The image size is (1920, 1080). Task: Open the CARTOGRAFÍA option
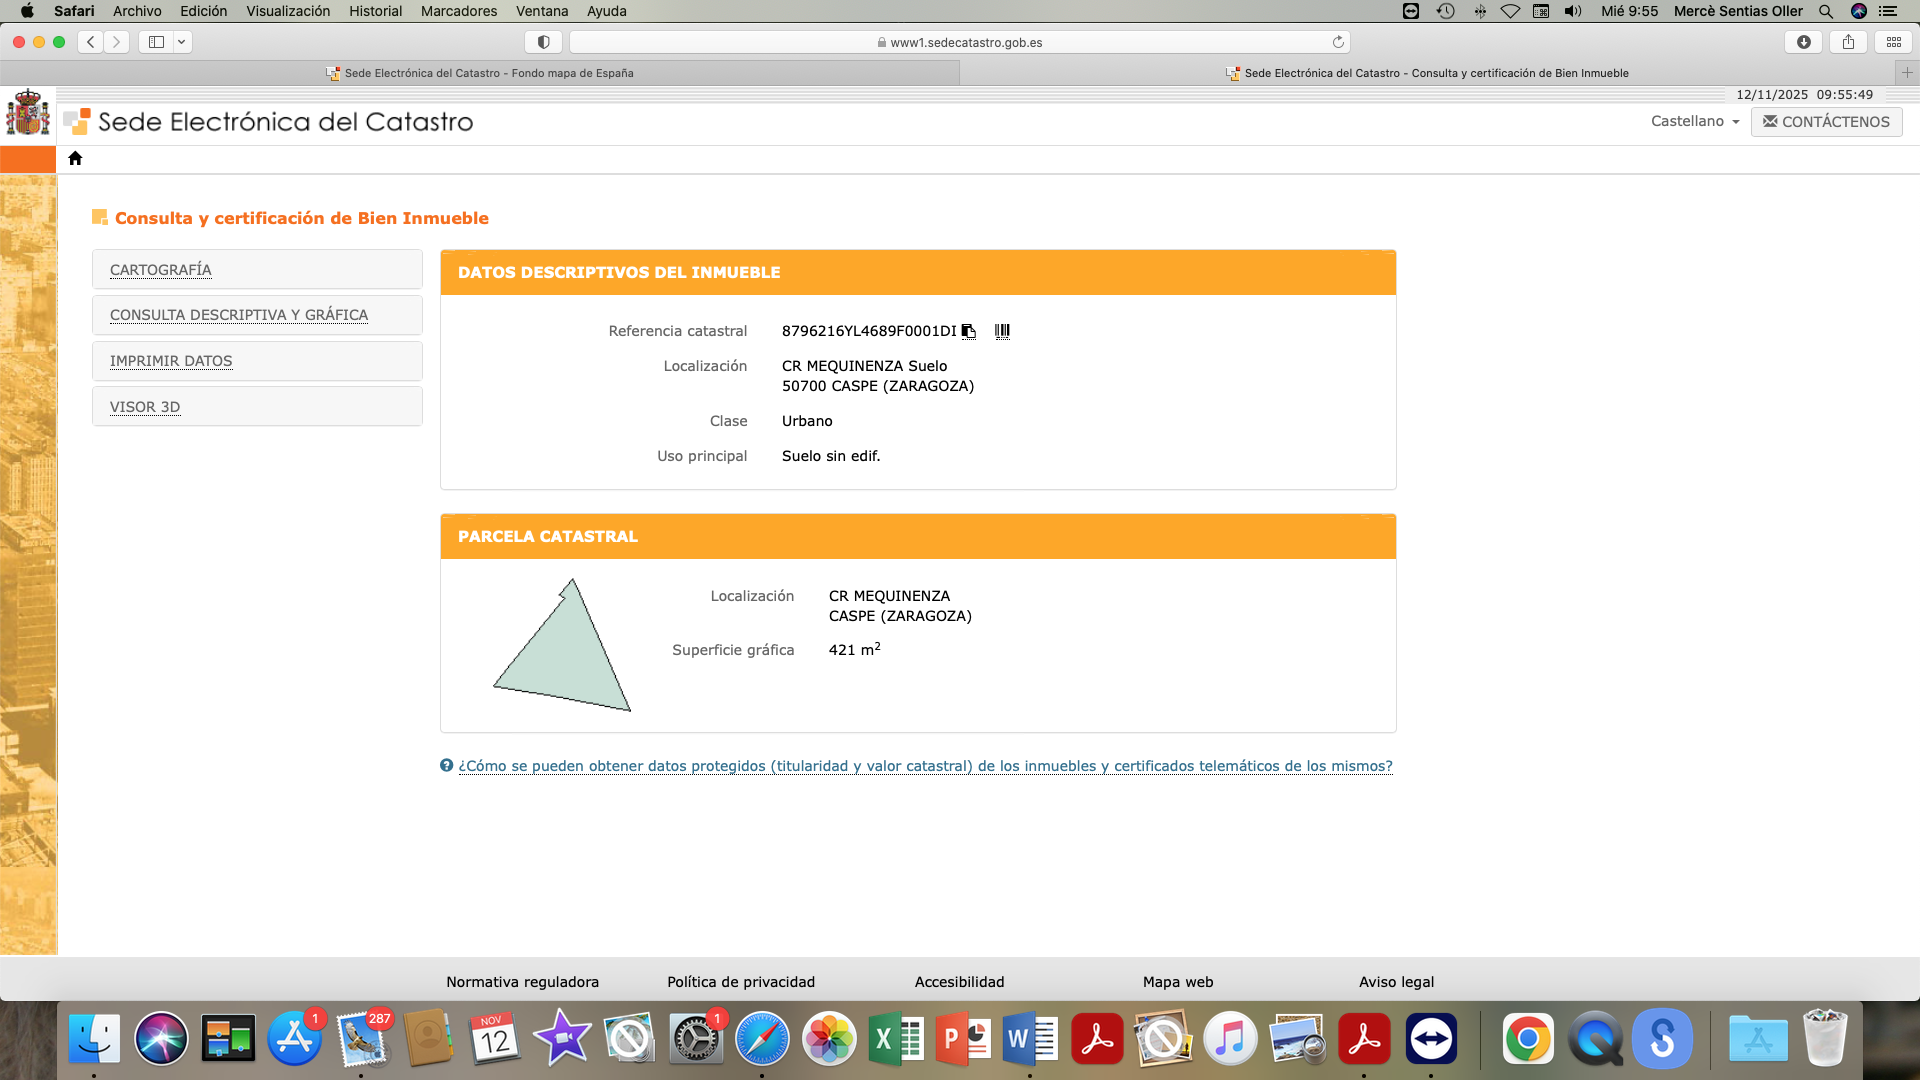click(161, 270)
